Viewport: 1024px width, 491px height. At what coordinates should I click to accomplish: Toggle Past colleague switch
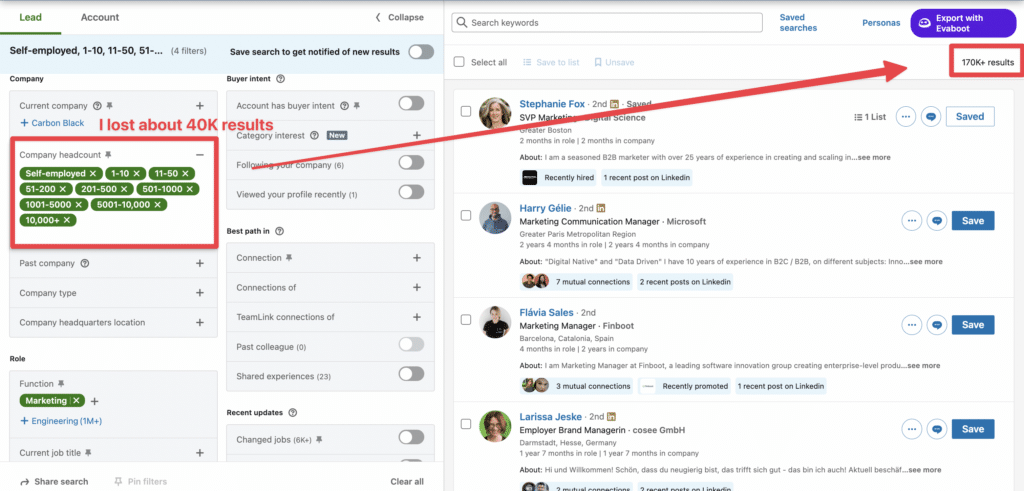411,345
